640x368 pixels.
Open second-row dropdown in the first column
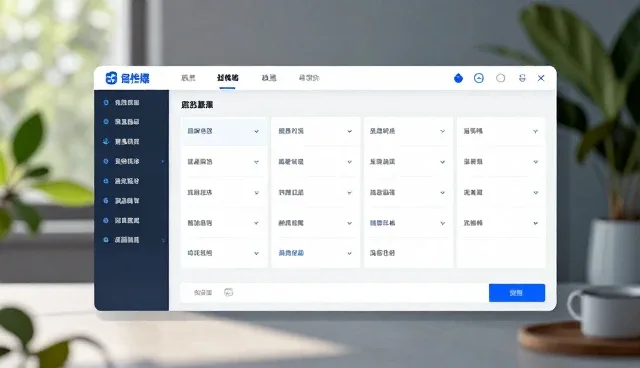click(224, 162)
